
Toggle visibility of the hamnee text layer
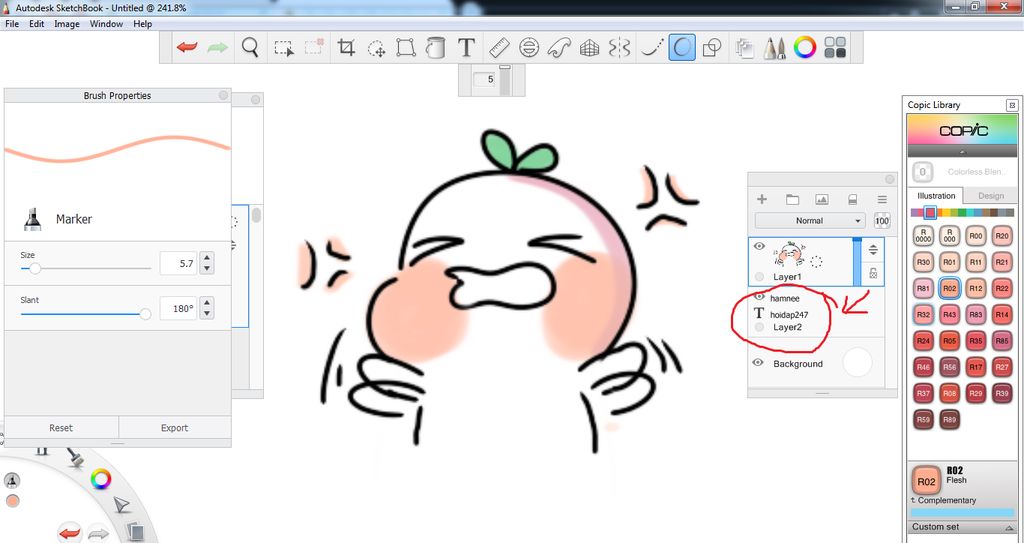(x=759, y=297)
